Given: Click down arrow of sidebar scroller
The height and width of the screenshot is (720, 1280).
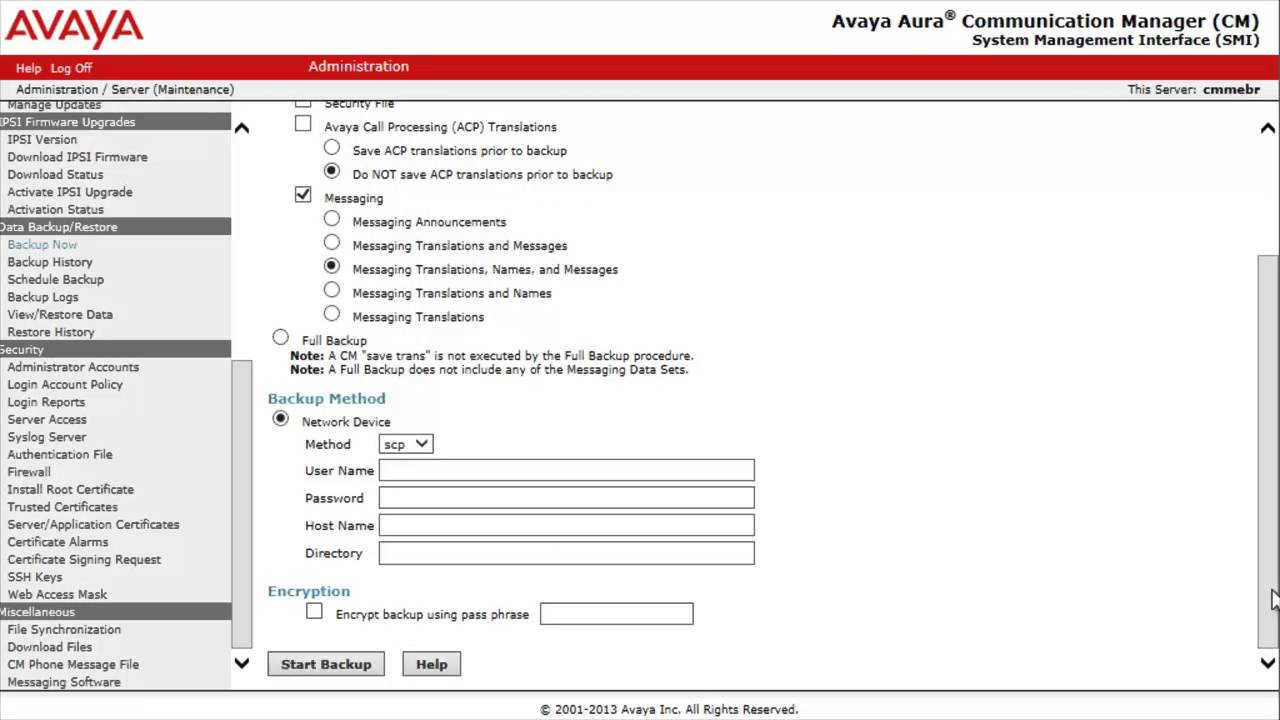Looking at the screenshot, I should (x=241, y=663).
